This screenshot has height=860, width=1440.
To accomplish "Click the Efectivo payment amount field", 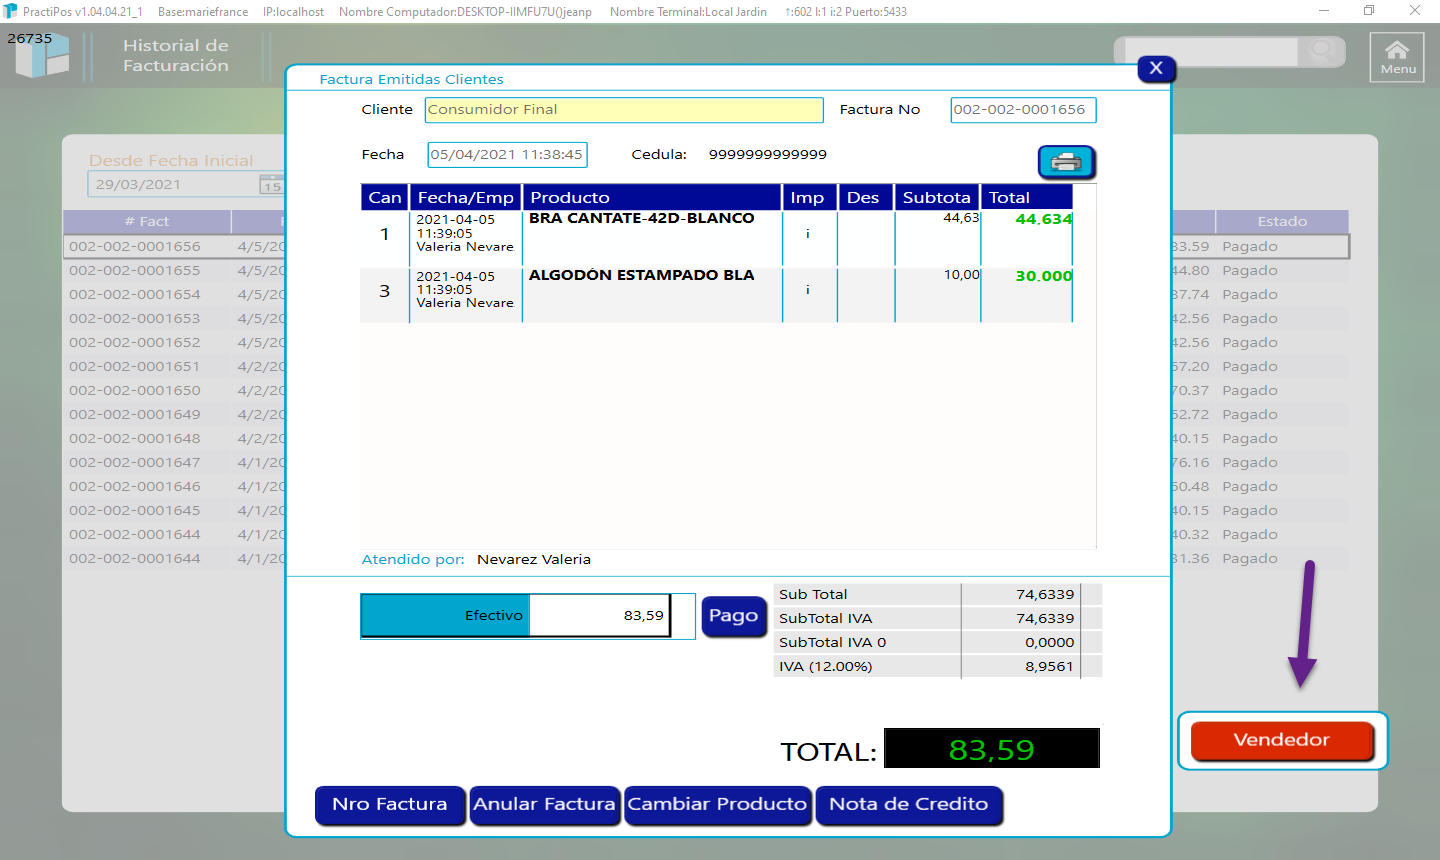I will [x=598, y=616].
